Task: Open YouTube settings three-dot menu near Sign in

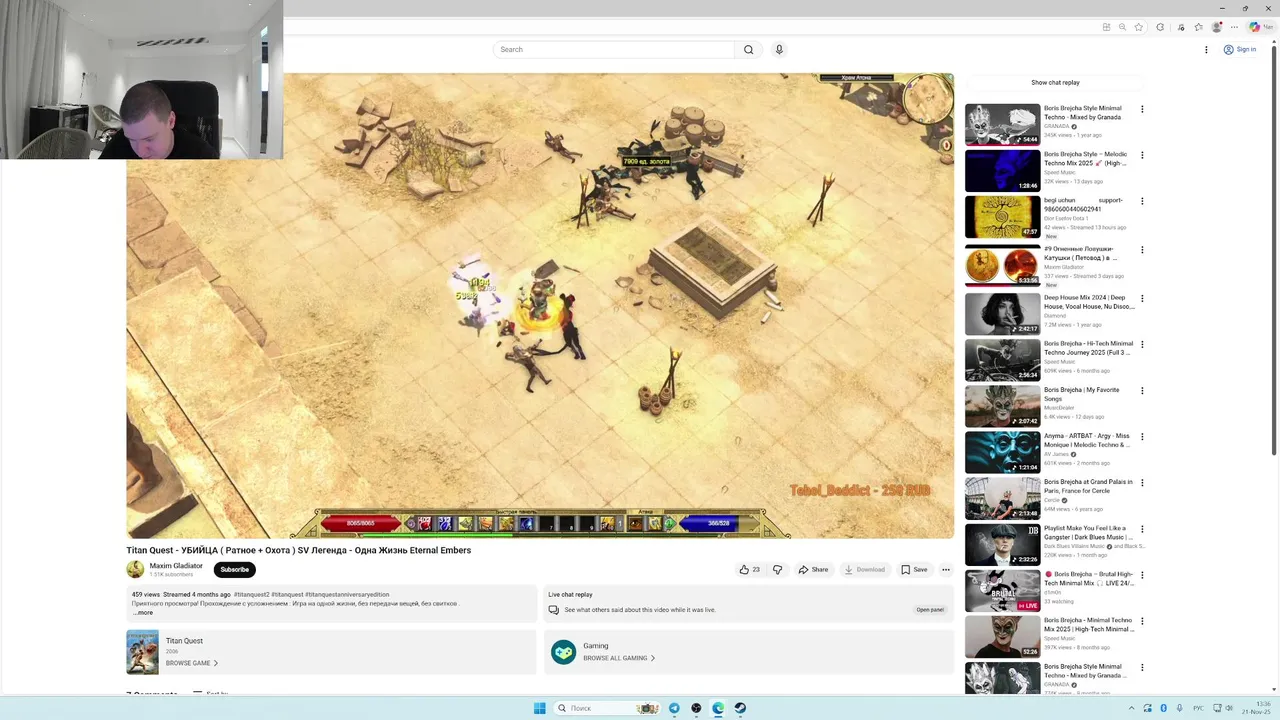Action: coord(1206,49)
